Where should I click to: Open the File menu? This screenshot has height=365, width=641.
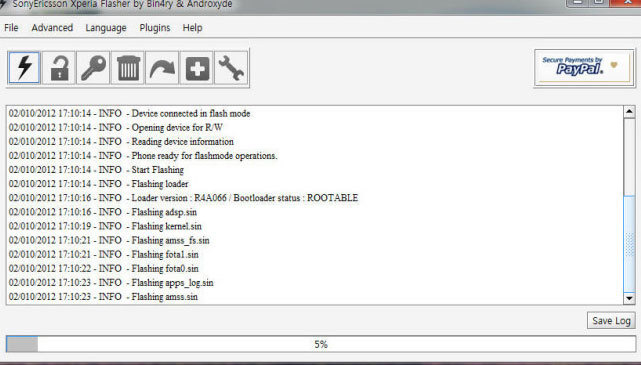pyautogui.click(x=11, y=28)
